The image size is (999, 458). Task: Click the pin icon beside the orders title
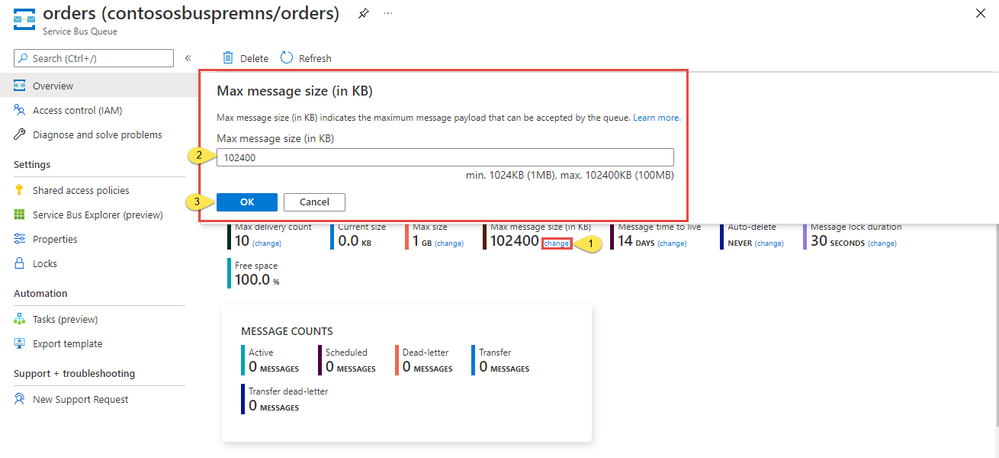(x=363, y=13)
